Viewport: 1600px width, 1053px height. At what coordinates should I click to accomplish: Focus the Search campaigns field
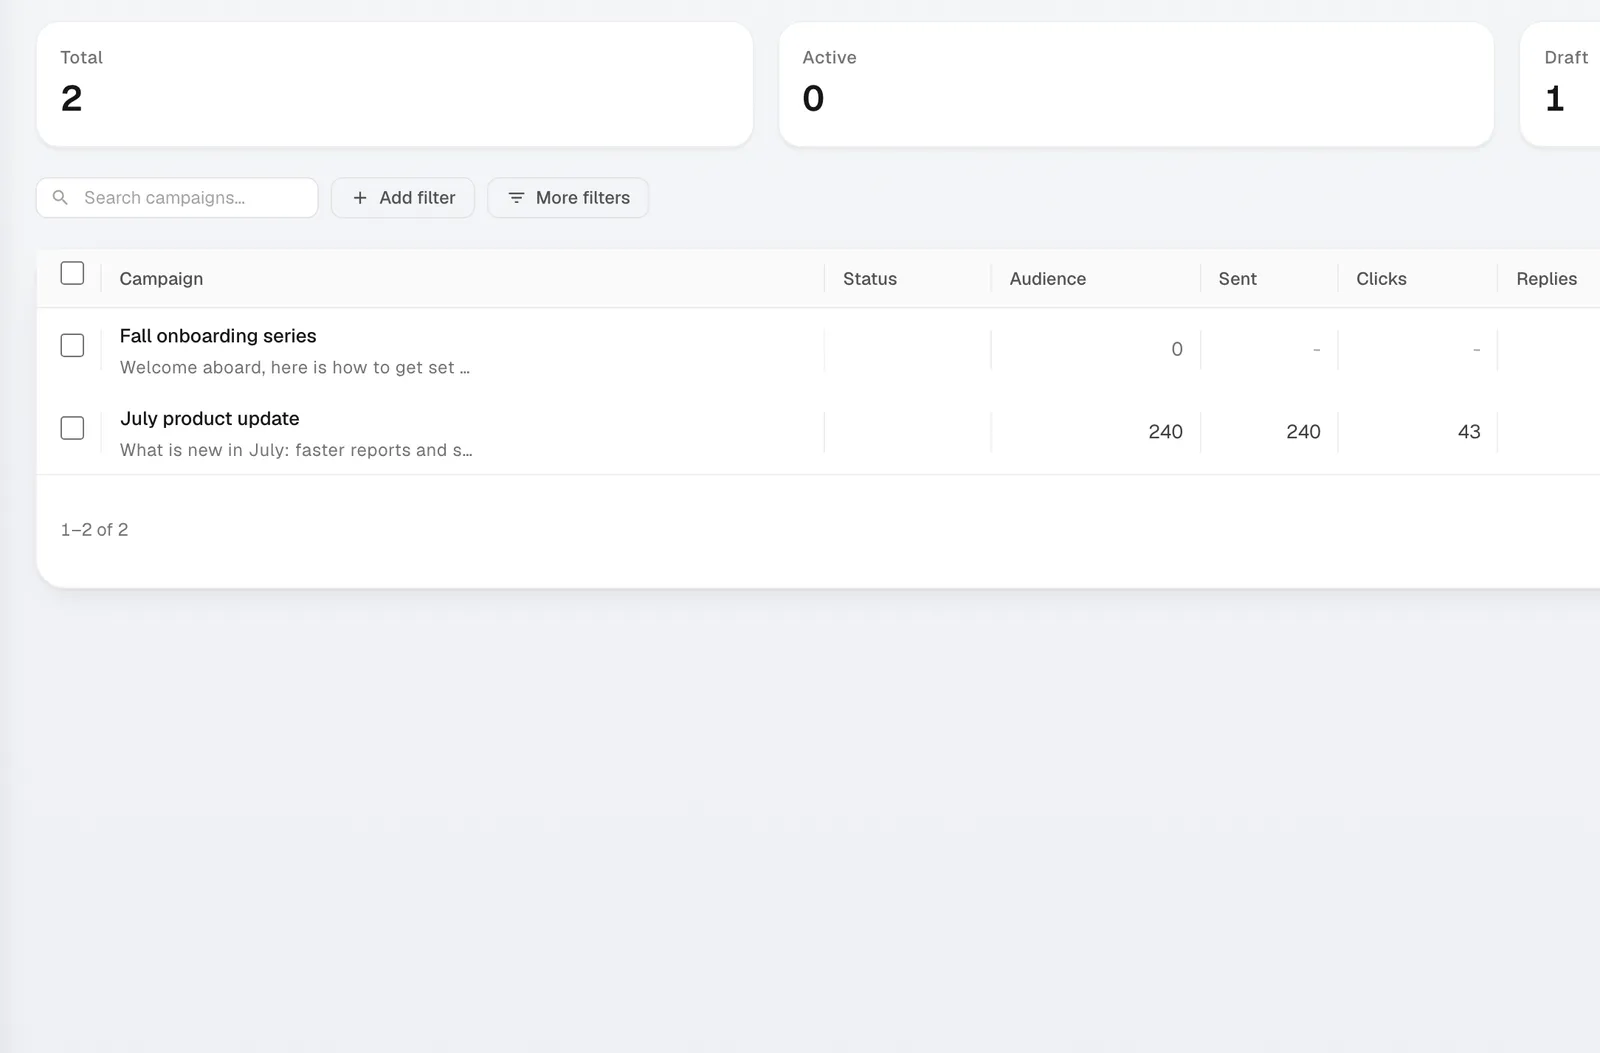pos(177,198)
